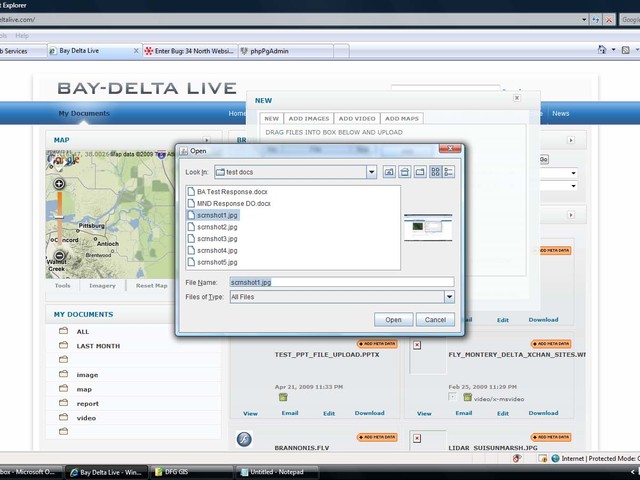Switch to Enter Bug 34 North browser tab
The height and width of the screenshot is (480, 640).
[x=190, y=51]
